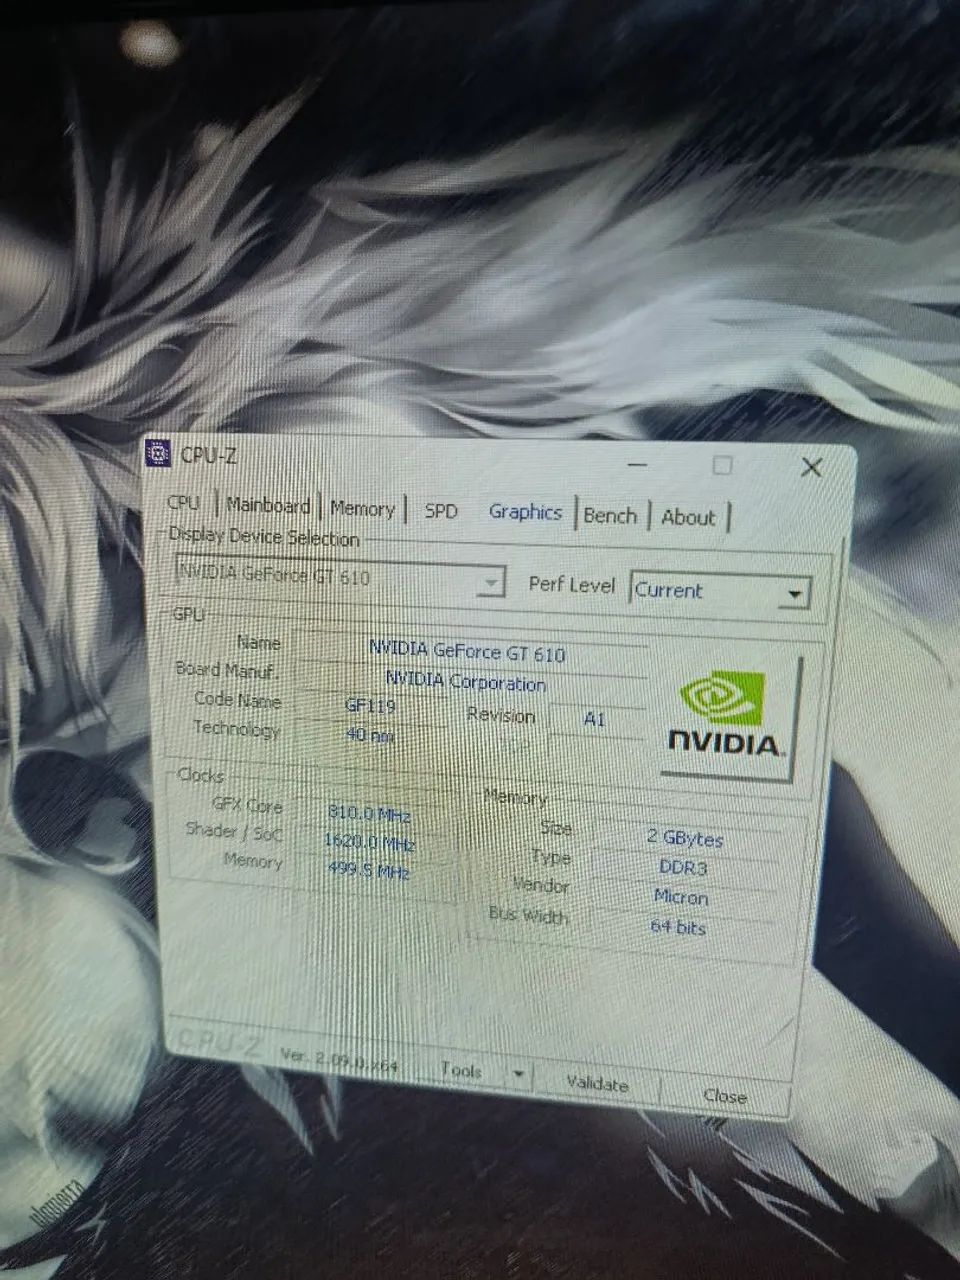The width and height of the screenshot is (960, 1280).
Task: Click the Board Manuf. label
Action: tap(227, 670)
